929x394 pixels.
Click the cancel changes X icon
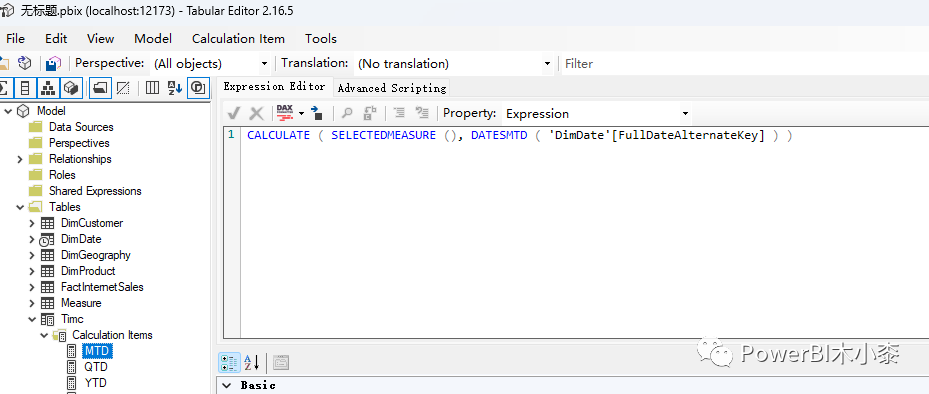pos(257,113)
